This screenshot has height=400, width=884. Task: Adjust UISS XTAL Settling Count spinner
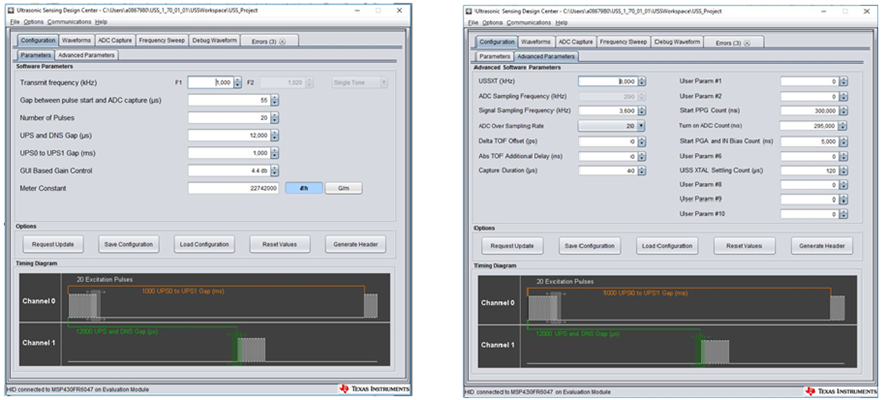pyautogui.click(x=843, y=171)
